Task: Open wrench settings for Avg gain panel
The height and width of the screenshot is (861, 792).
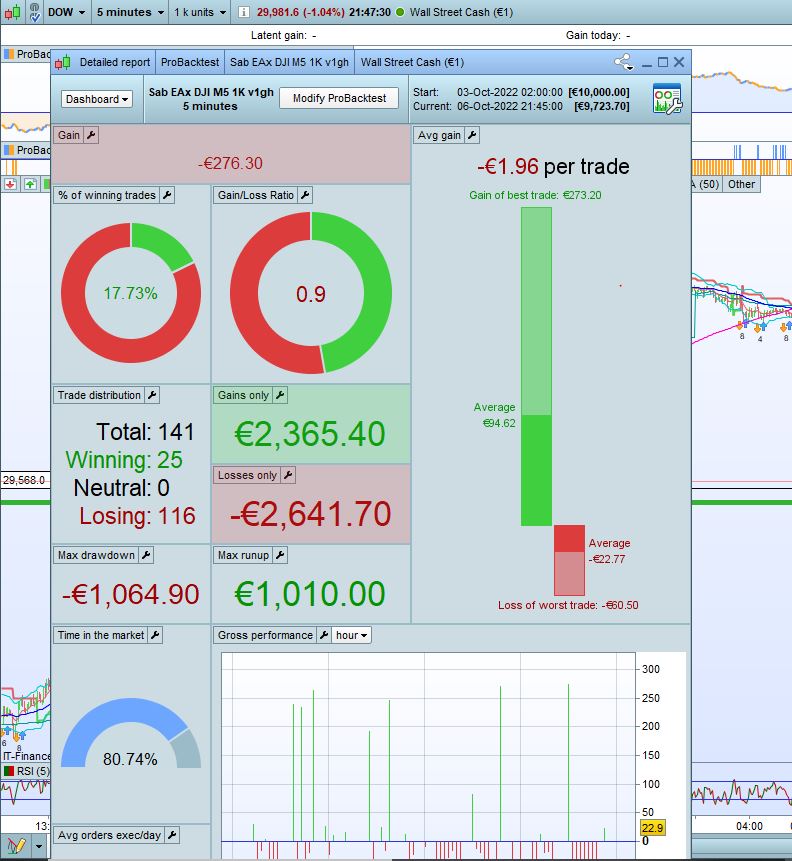Action: tap(472, 135)
